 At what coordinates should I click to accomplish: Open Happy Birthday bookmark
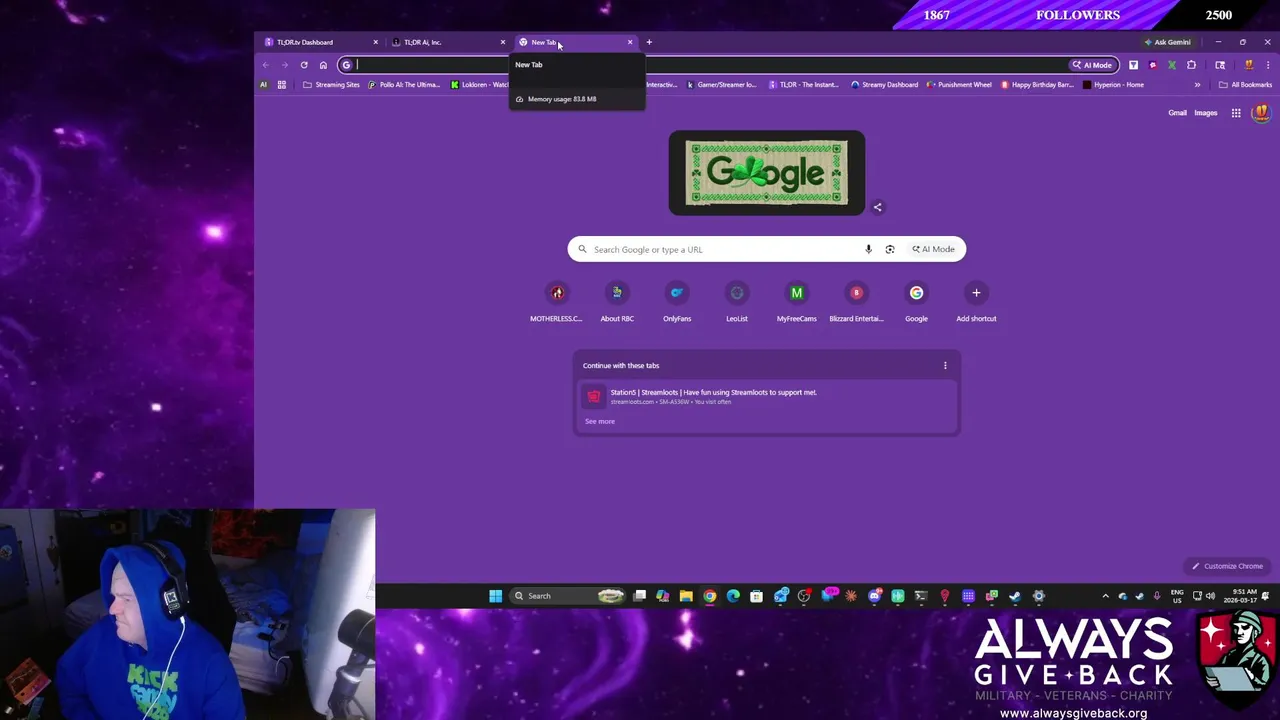(x=1039, y=85)
